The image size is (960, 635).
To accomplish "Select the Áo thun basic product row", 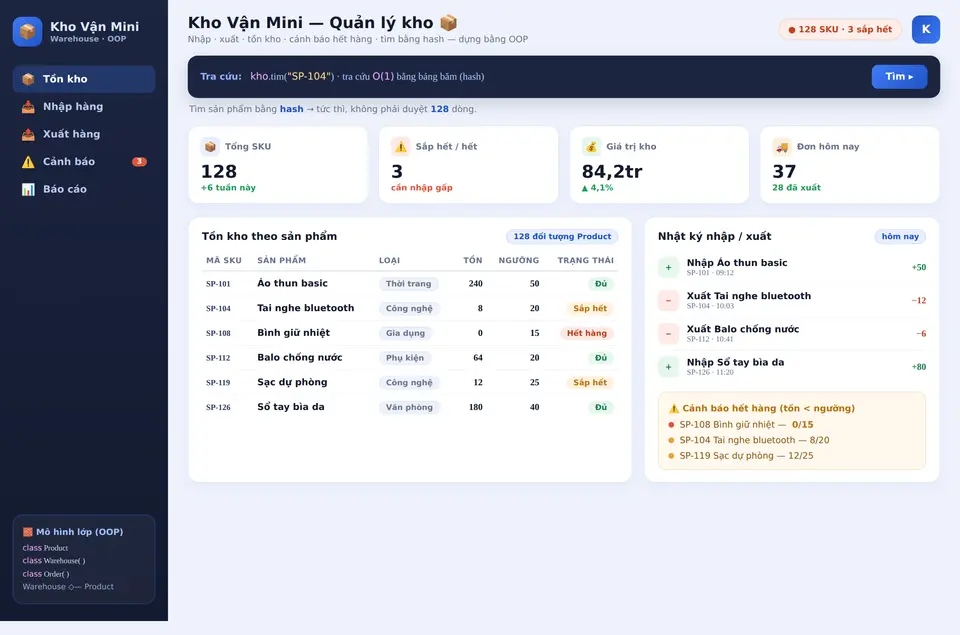I will coord(410,284).
